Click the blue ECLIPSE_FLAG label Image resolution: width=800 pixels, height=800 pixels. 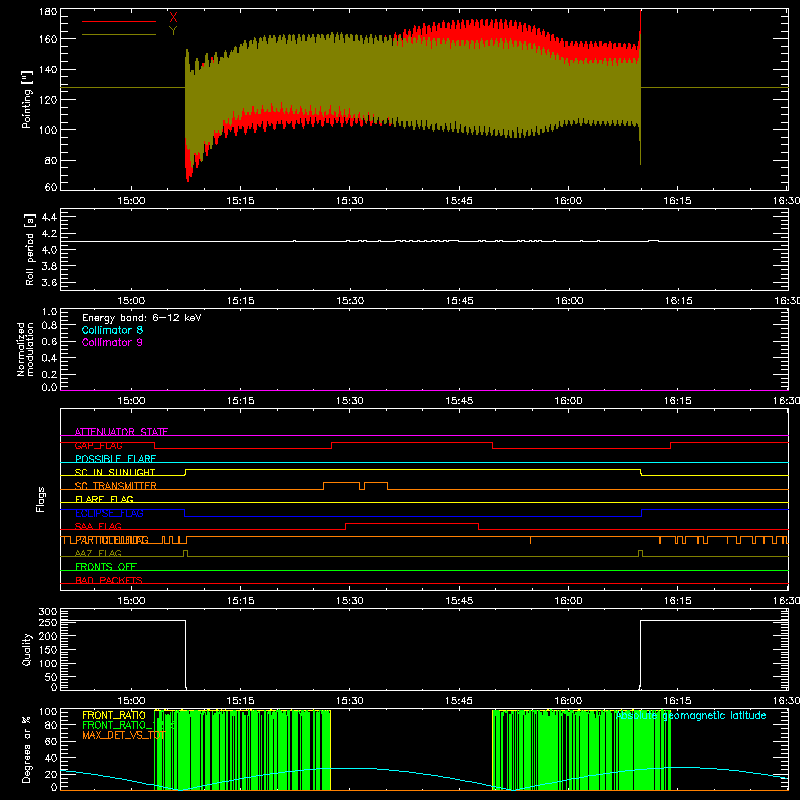pyautogui.click(x=109, y=513)
